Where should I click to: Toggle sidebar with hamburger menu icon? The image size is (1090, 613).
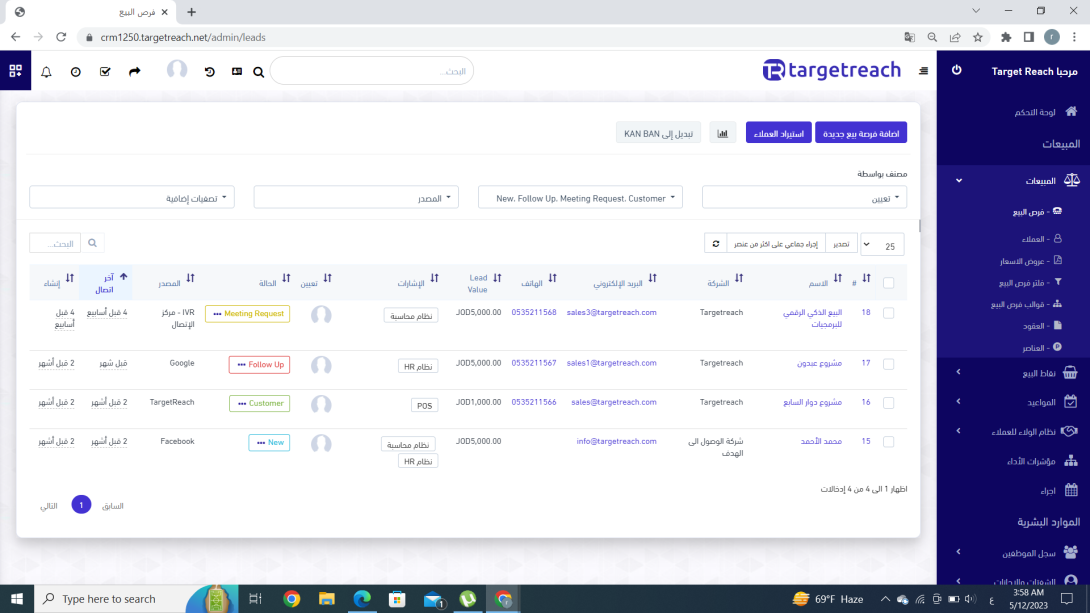(x=923, y=71)
